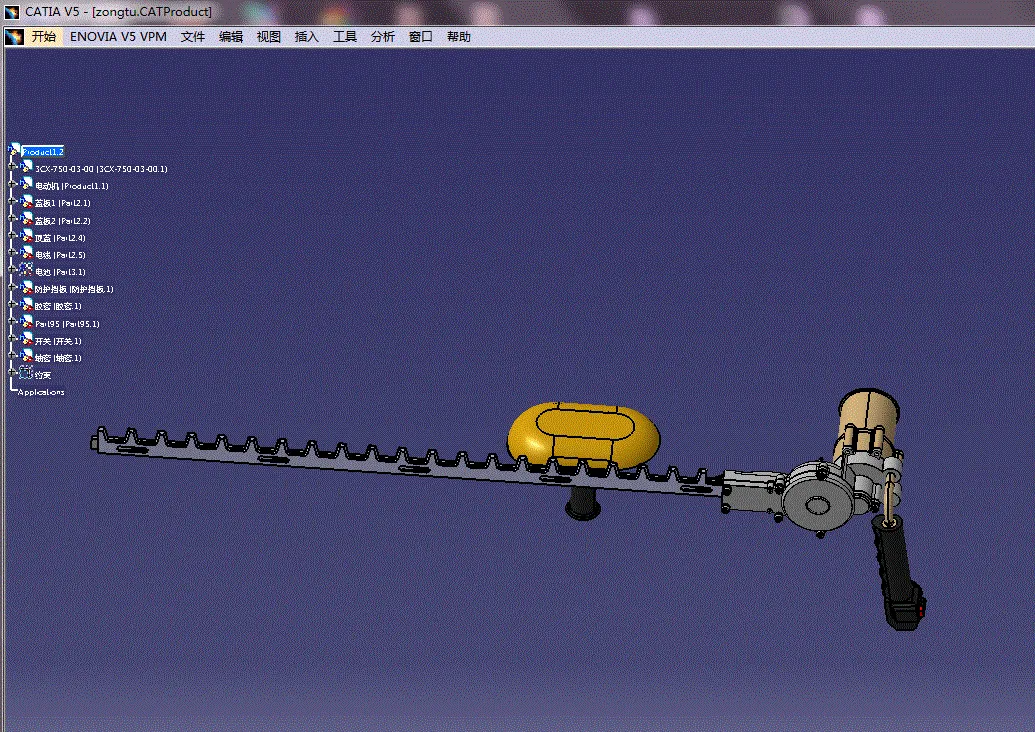The height and width of the screenshot is (732, 1035).
Task: Select the 盖板1 (Part2.1) label
Action: point(63,203)
